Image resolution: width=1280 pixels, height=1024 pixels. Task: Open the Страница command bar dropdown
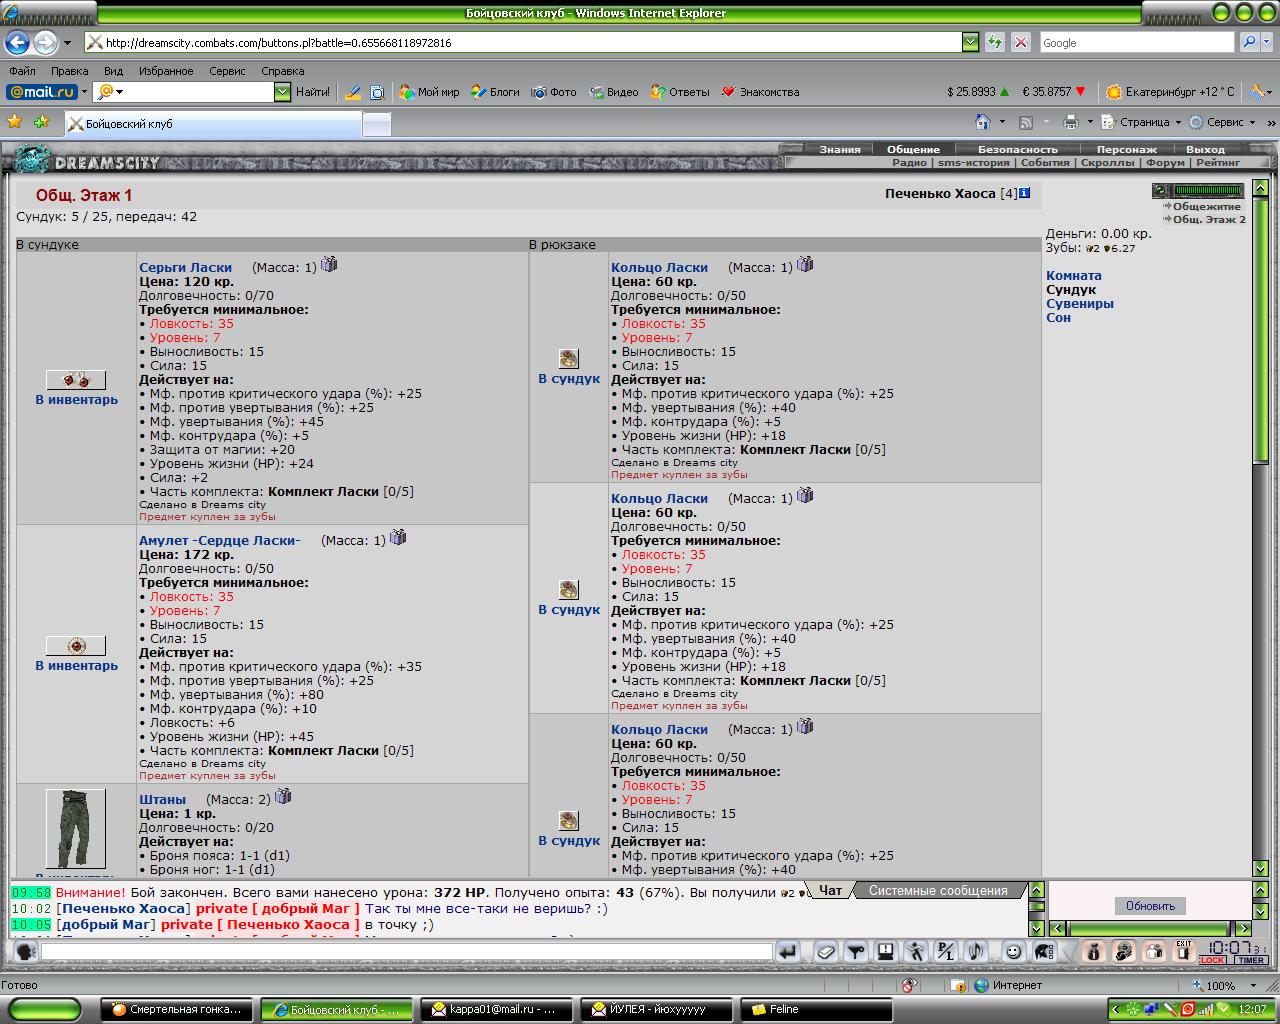[1141, 122]
